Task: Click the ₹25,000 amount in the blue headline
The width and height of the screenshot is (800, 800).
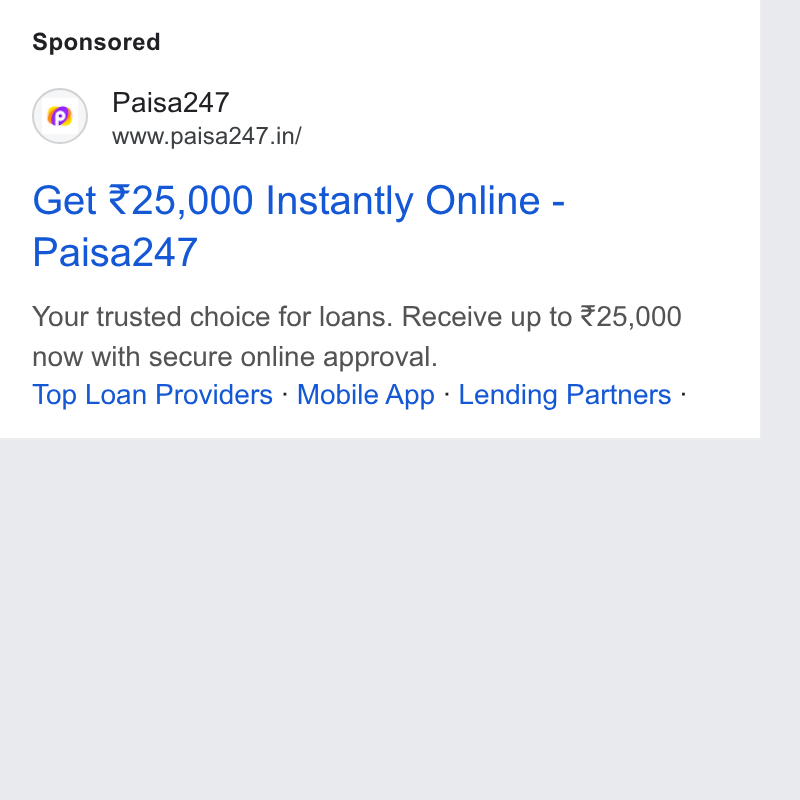Action: [181, 201]
